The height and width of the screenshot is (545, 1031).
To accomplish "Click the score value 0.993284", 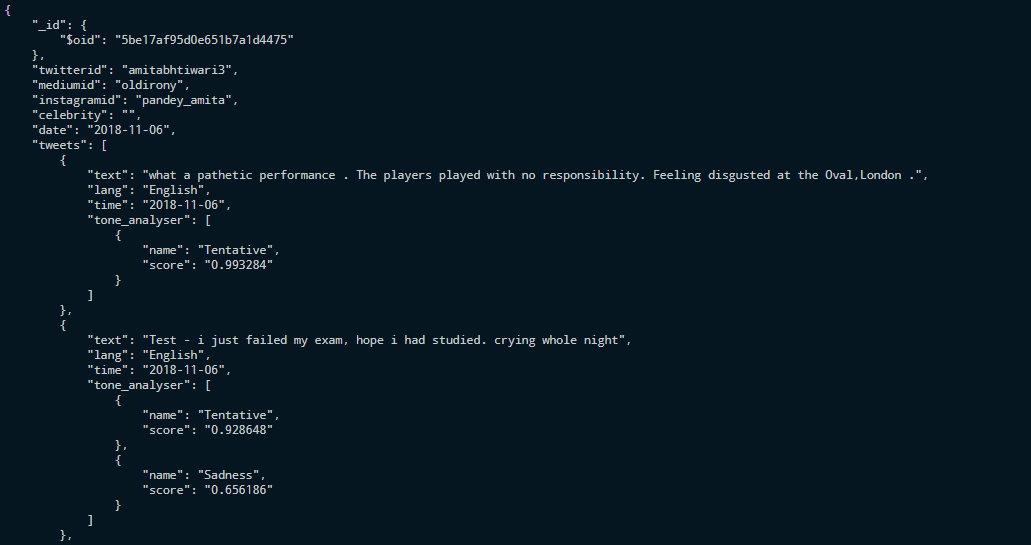I will [x=239, y=265].
